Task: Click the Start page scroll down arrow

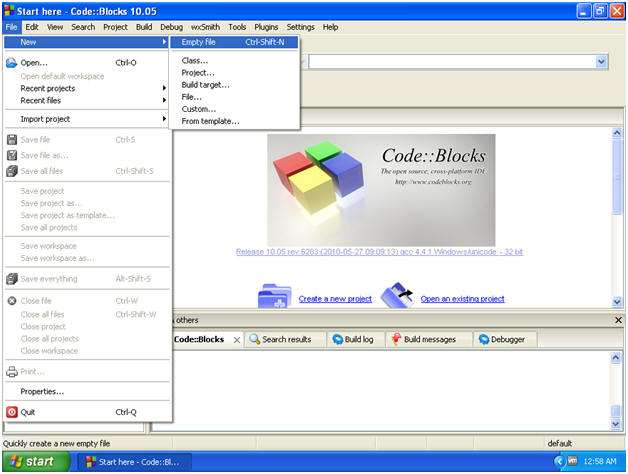Action: 617,302
